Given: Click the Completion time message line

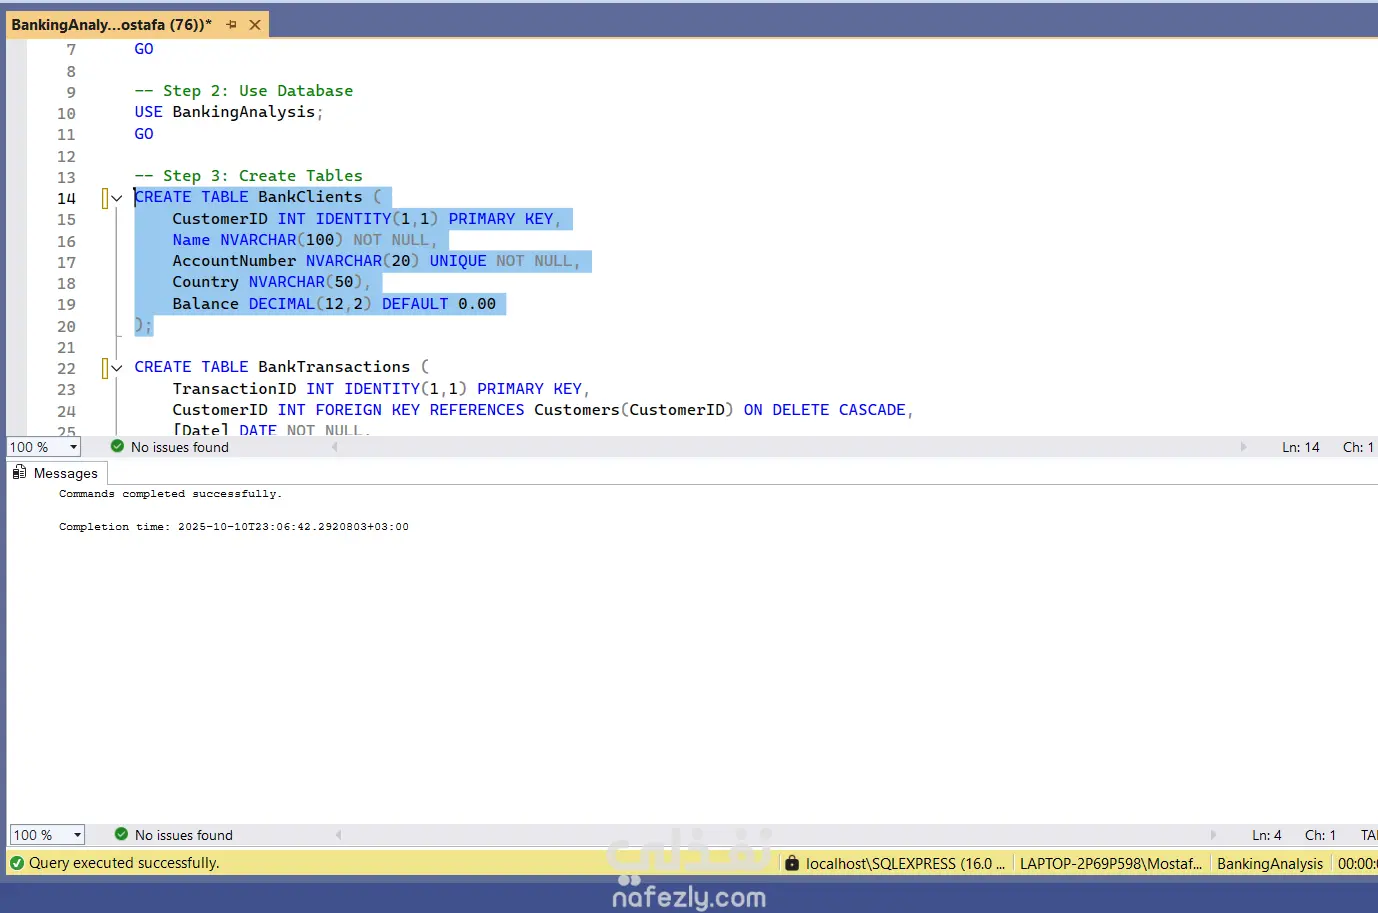Looking at the screenshot, I should [x=233, y=527].
